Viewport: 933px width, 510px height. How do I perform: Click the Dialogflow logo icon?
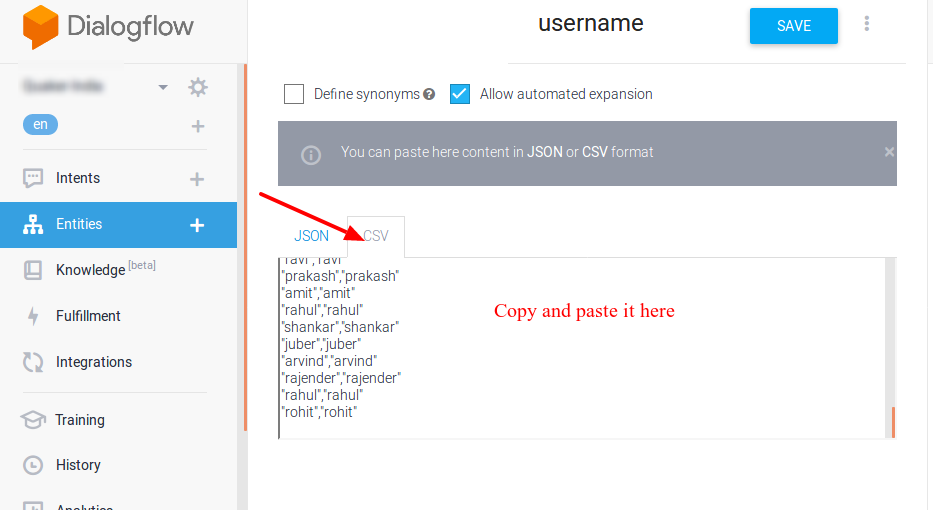tap(40, 27)
